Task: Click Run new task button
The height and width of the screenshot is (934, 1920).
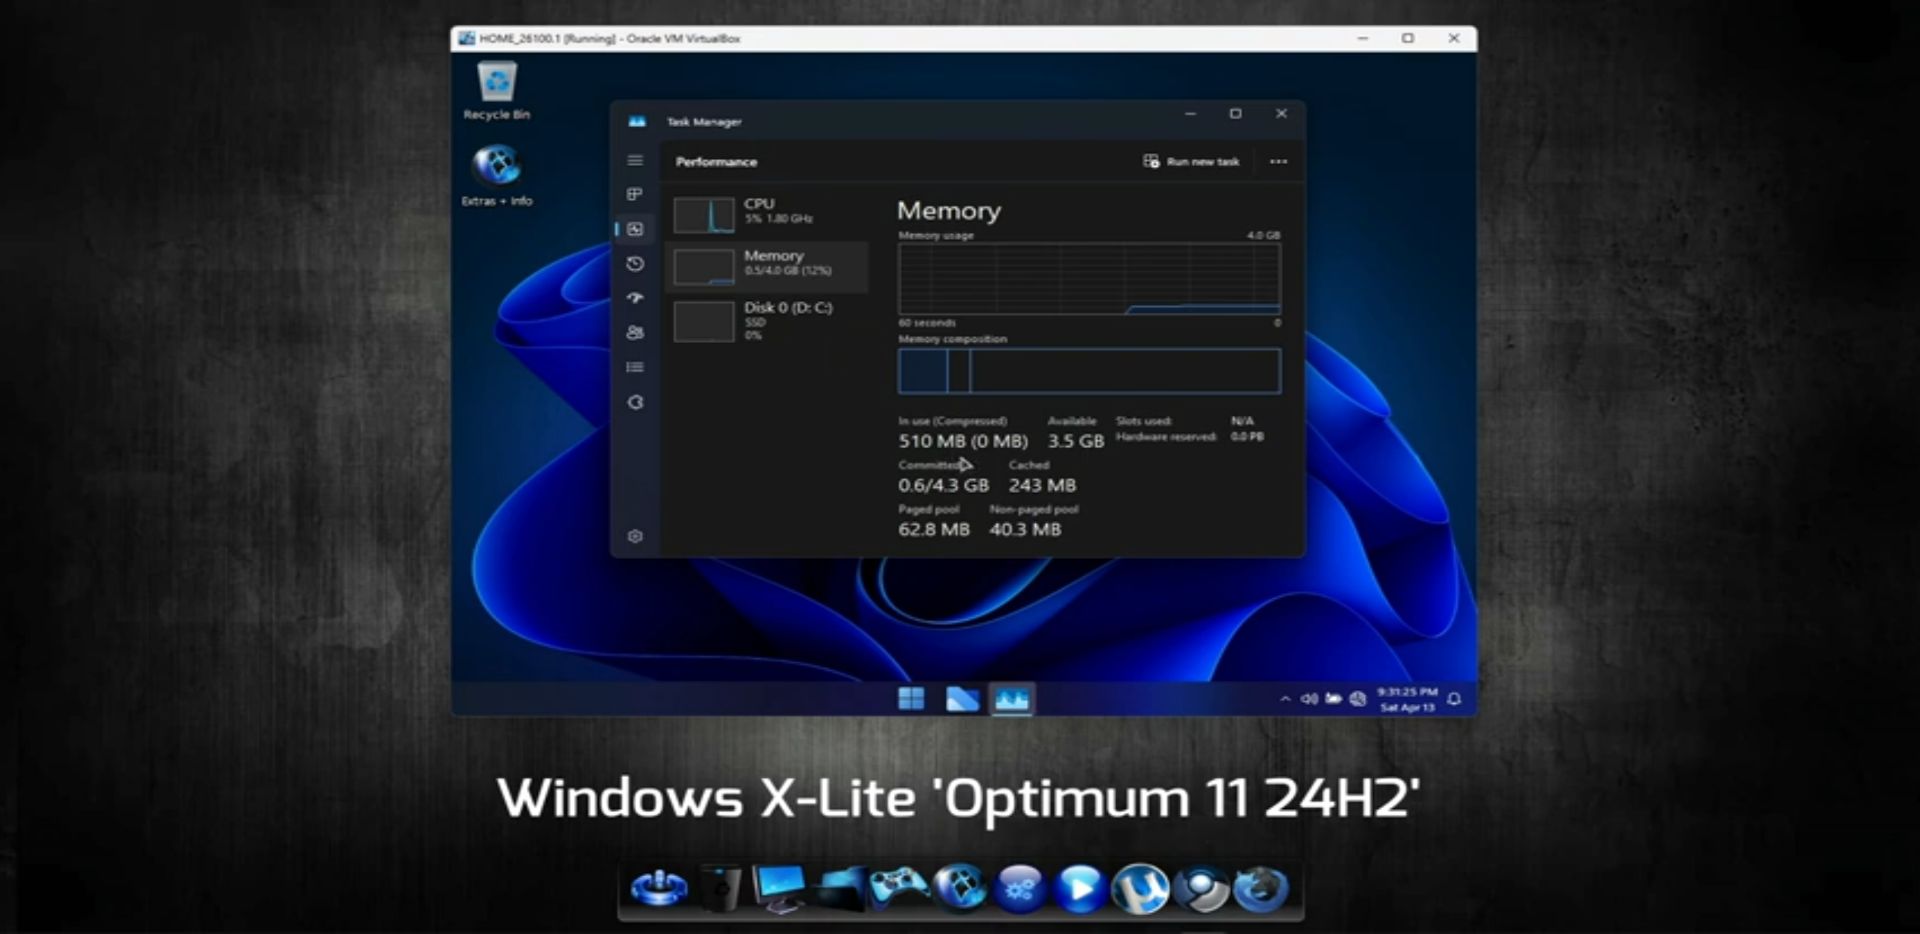Action: click(1191, 161)
